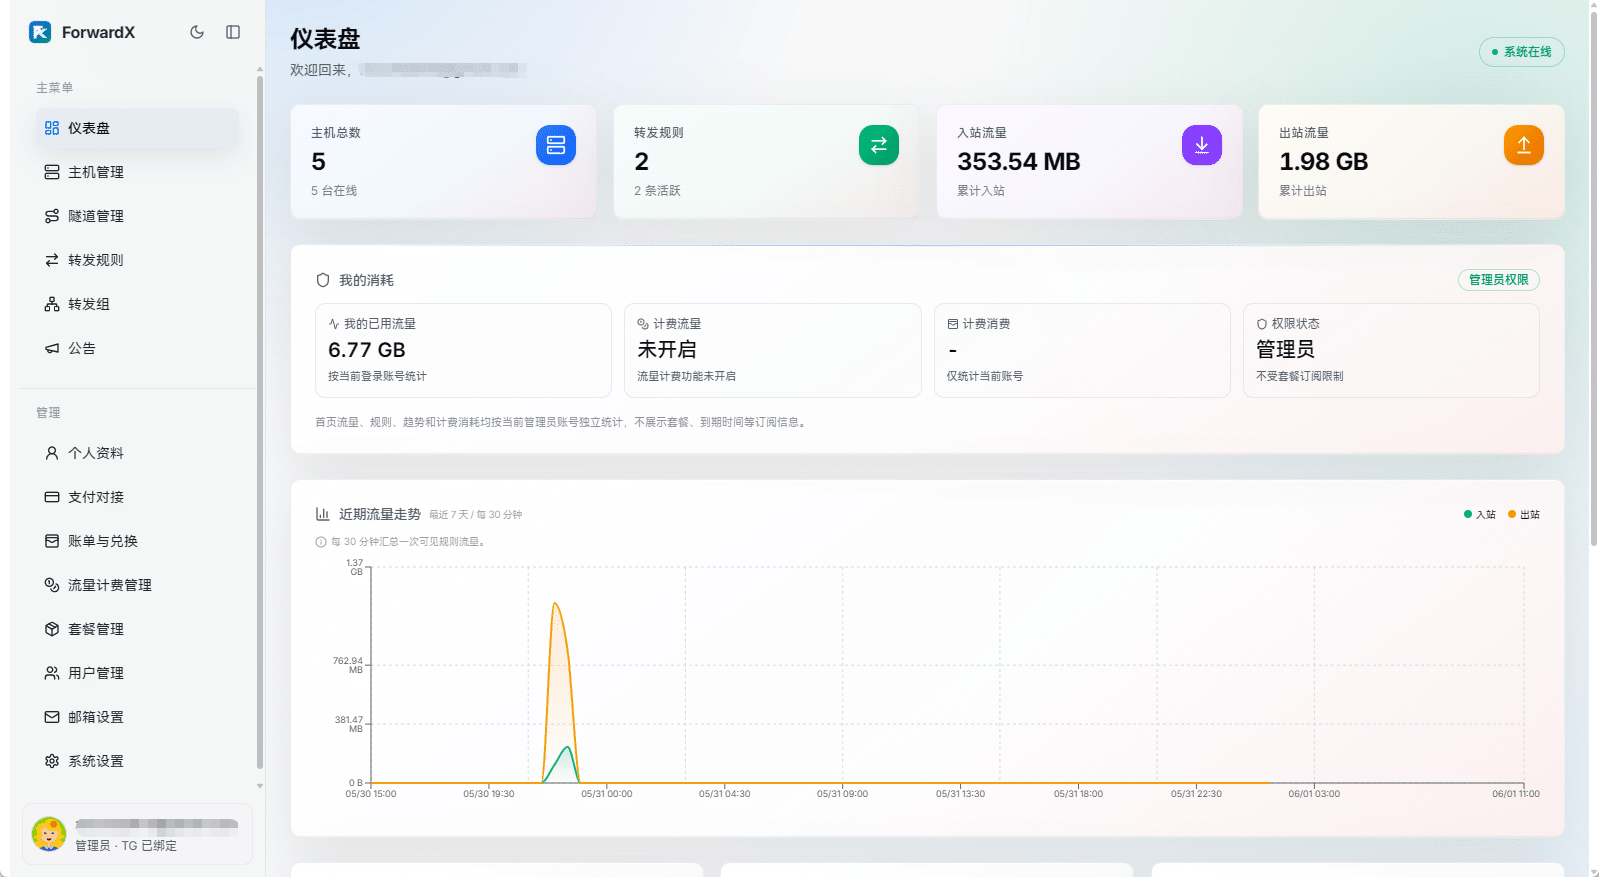Toggle the 入站 legend series
The height and width of the screenshot is (877, 1599).
[1480, 515]
